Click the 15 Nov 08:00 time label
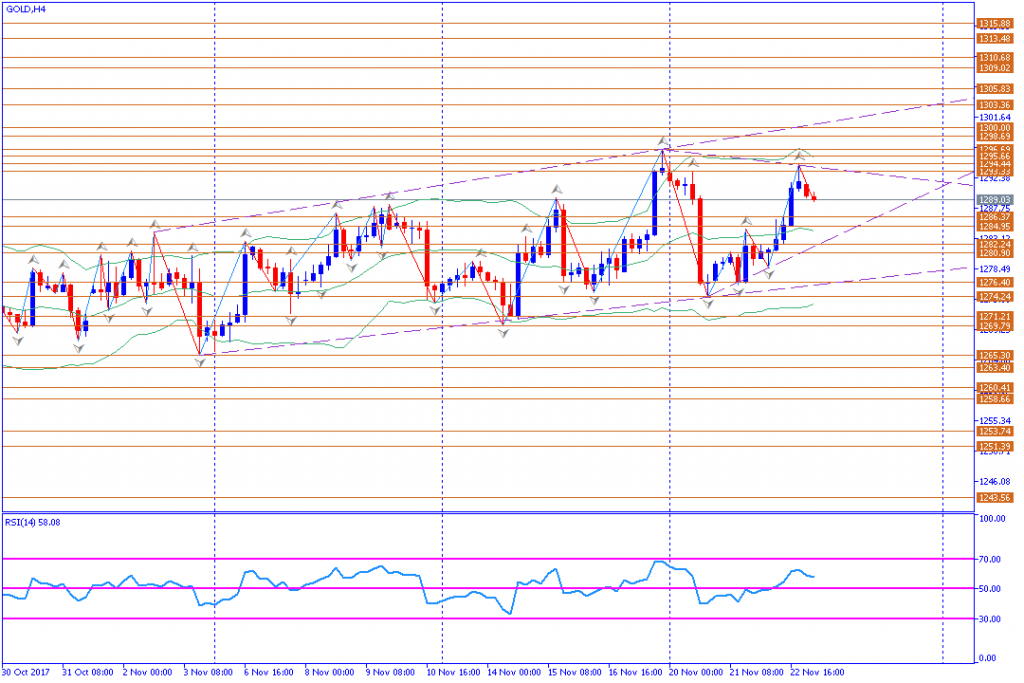This screenshot has width=1024, height=683. tap(575, 673)
